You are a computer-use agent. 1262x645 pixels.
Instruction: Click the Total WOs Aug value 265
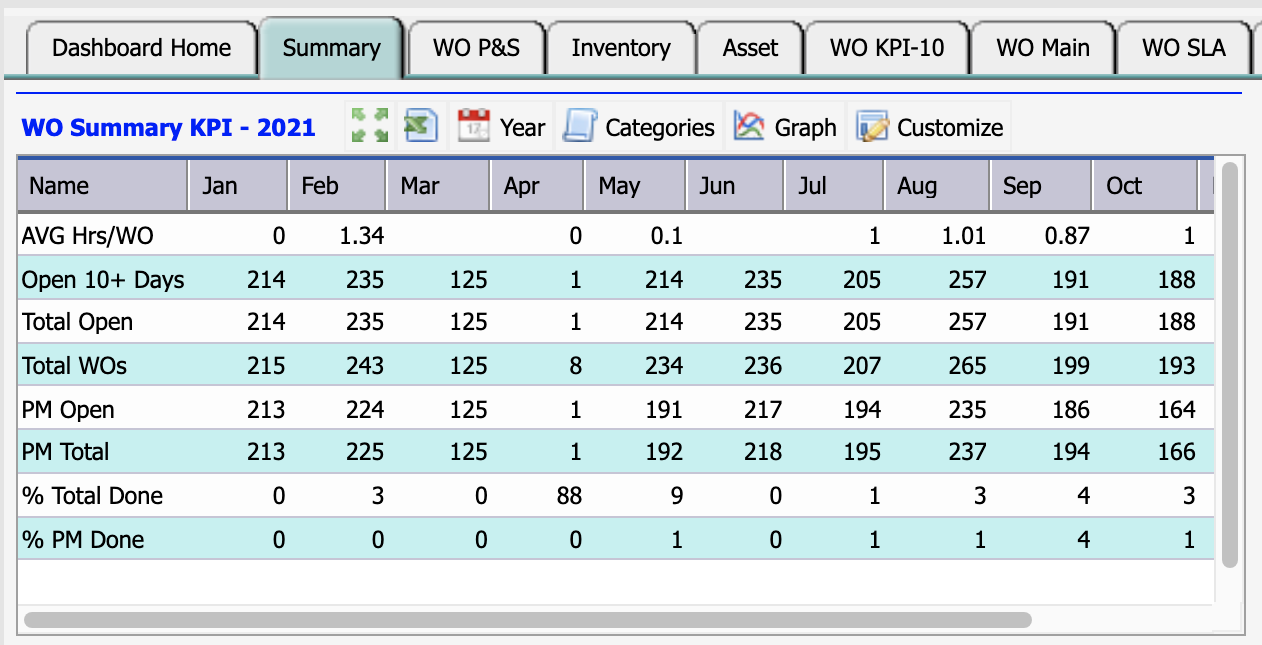pos(967,366)
